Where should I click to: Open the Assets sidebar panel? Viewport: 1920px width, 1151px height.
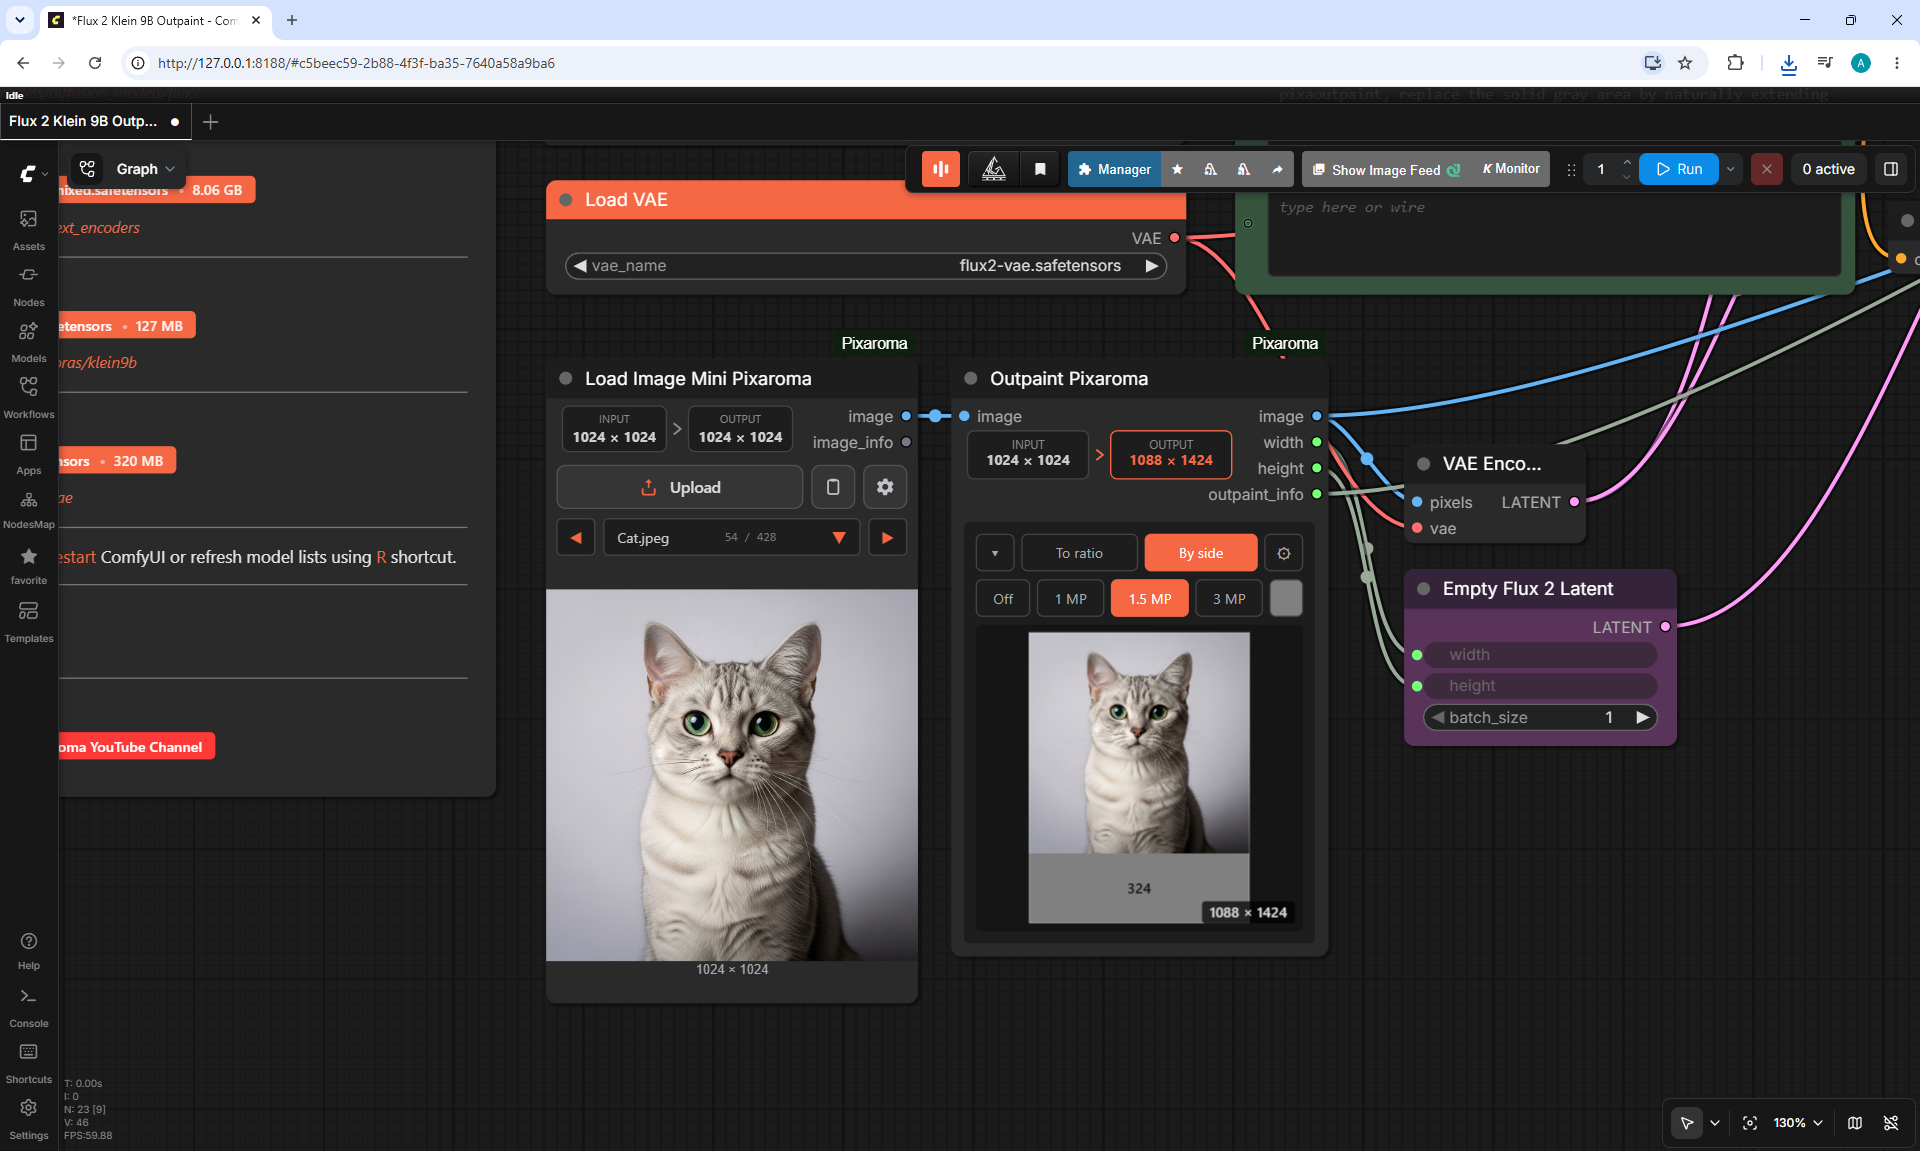[x=29, y=229]
